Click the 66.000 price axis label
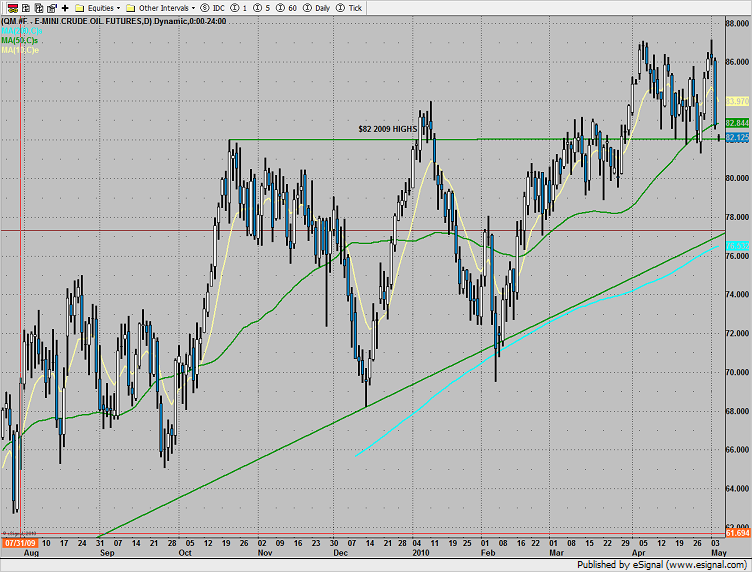Viewport: 752px width, 572px height. coord(737,450)
